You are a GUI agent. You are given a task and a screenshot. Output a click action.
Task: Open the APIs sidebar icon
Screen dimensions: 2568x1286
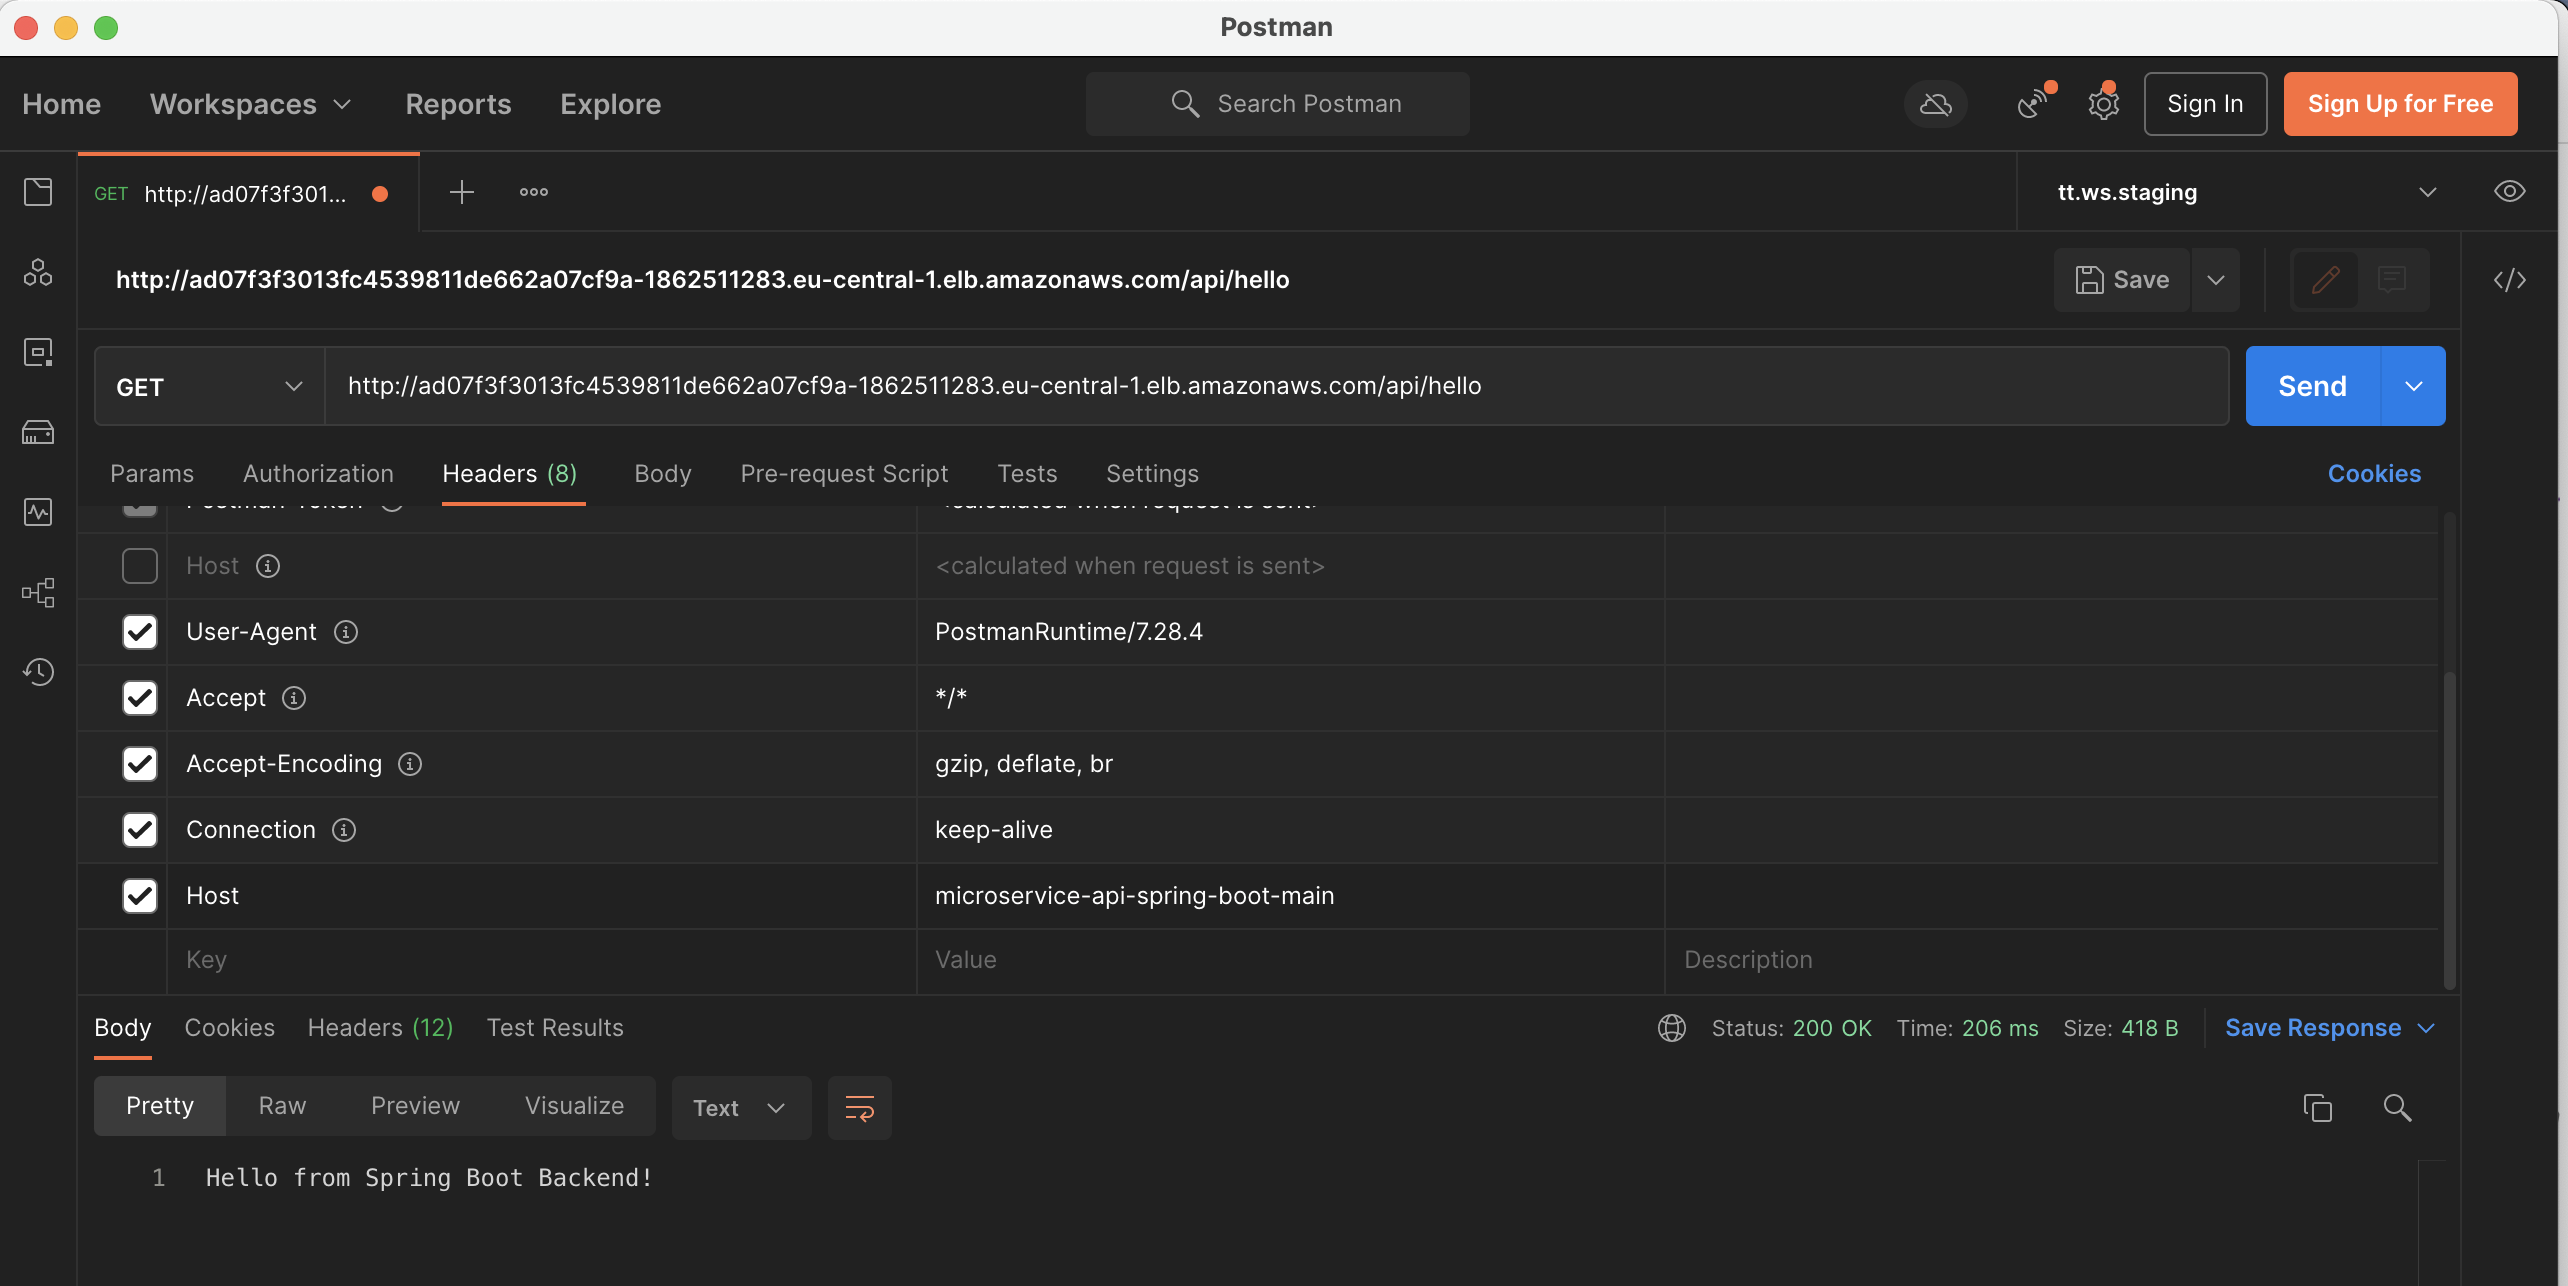[38, 272]
